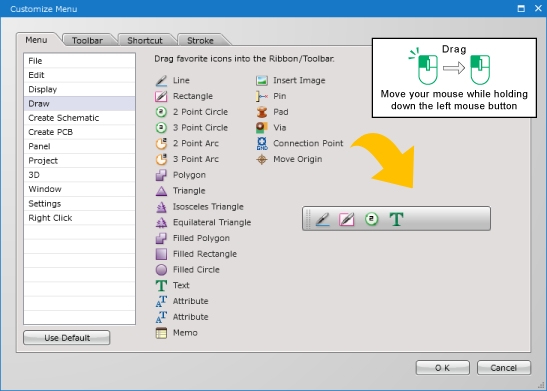The width and height of the screenshot is (547, 391).
Task: Select Edit in the menu list
Action: pos(80,75)
